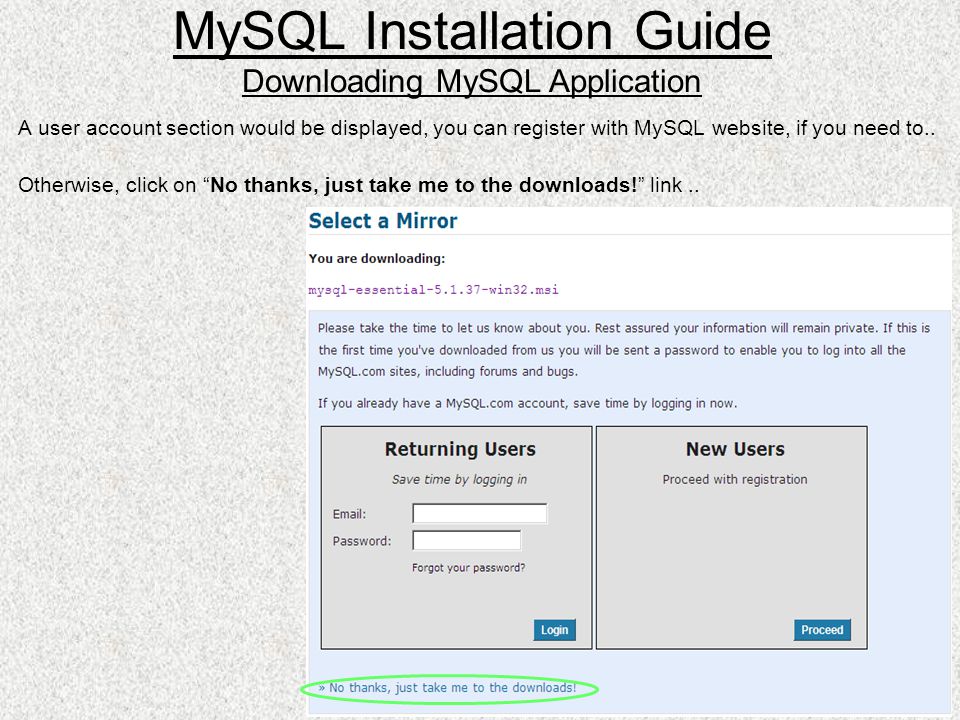Click the Password input field
The width and height of the screenshot is (960, 720).
tap(467, 541)
